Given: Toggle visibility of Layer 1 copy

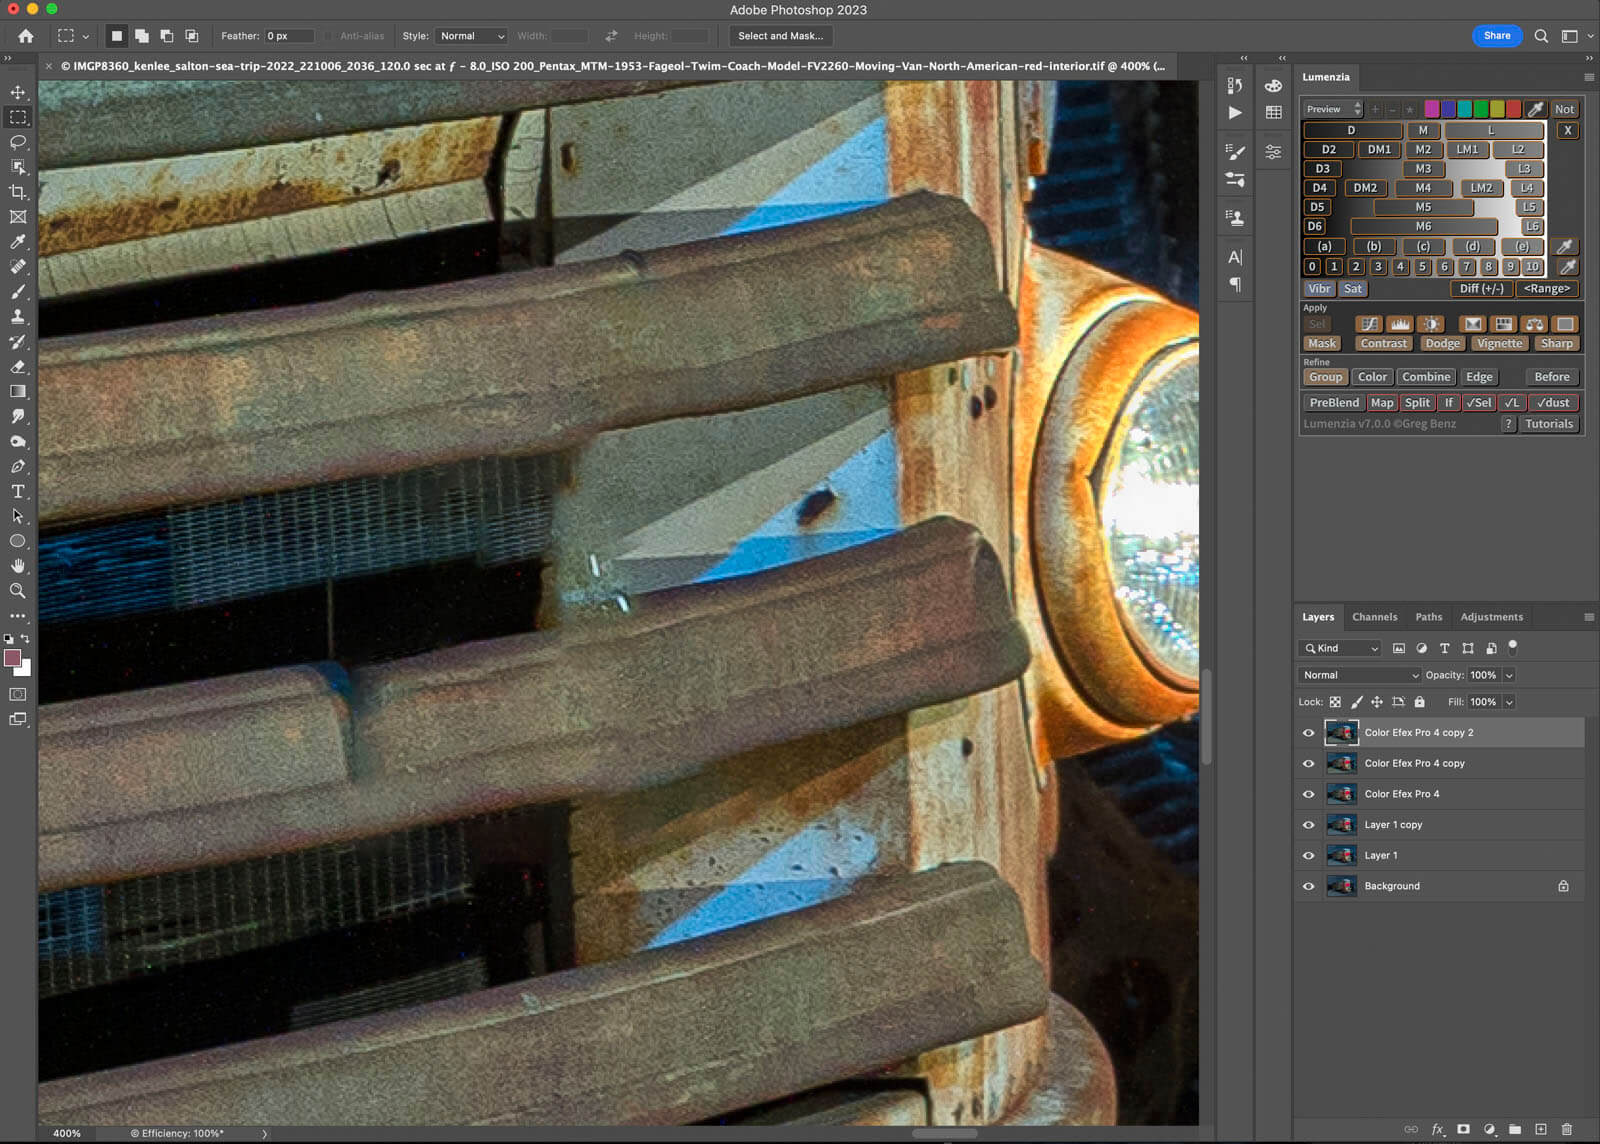Looking at the screenshot, I should point(1308,825).
